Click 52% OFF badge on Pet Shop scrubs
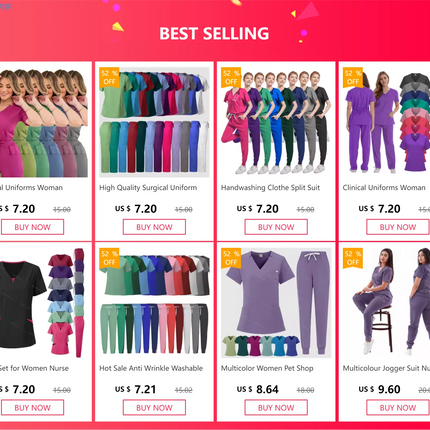The height and width of the screenshot is (430, 430). click(231, 258)
